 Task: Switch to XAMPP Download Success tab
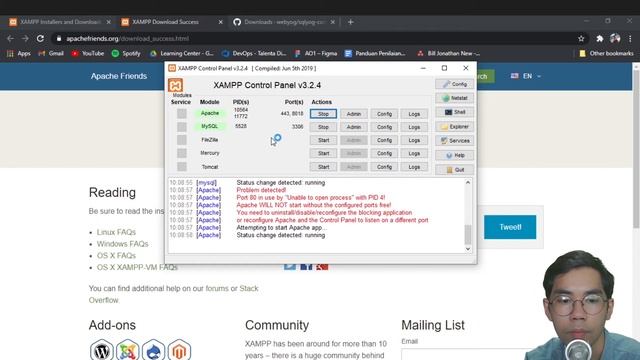[x=172, y=22]
